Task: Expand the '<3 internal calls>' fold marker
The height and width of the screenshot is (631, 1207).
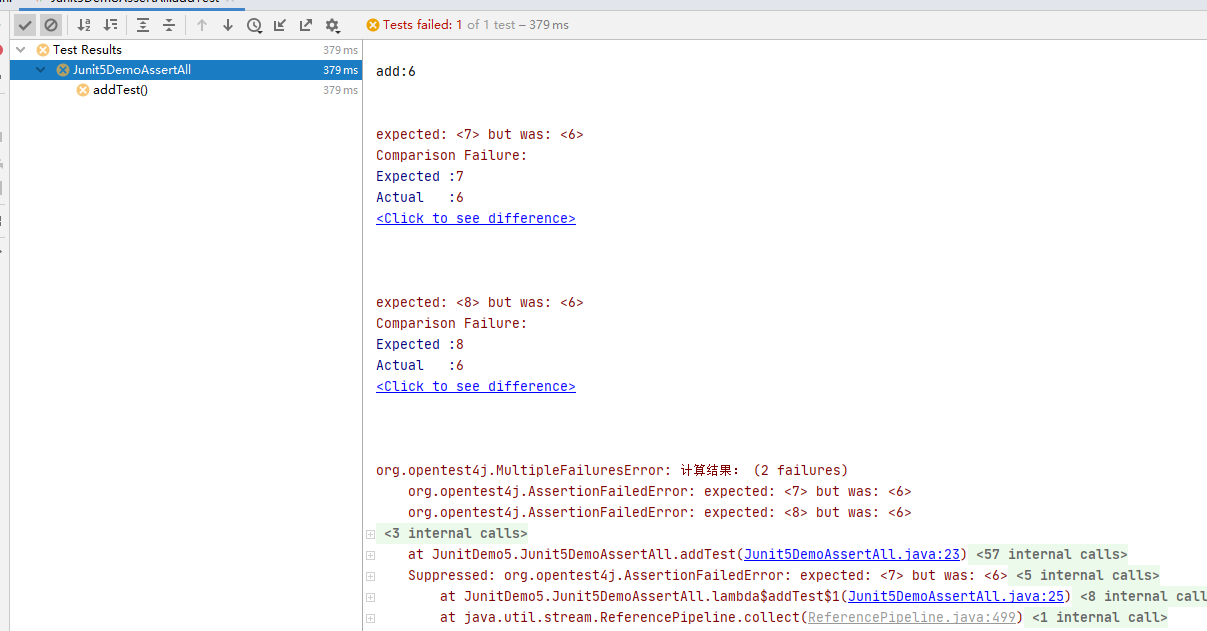Action: click(x=370, y=534)
